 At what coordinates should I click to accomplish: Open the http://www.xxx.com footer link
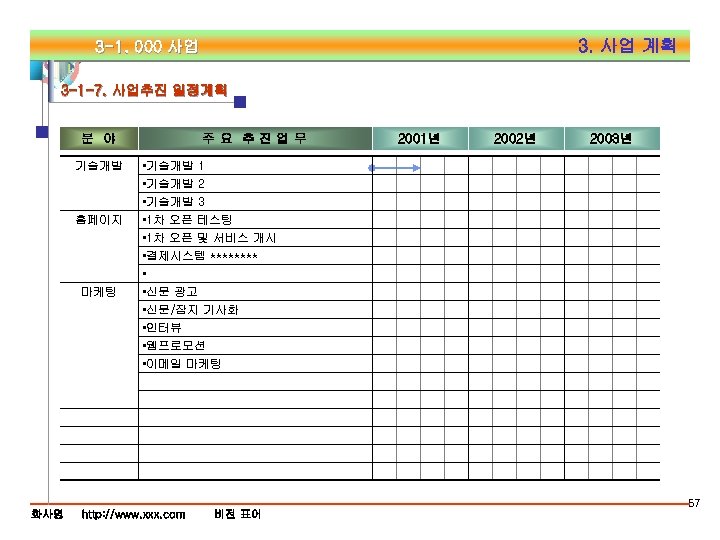coord(133,514)
